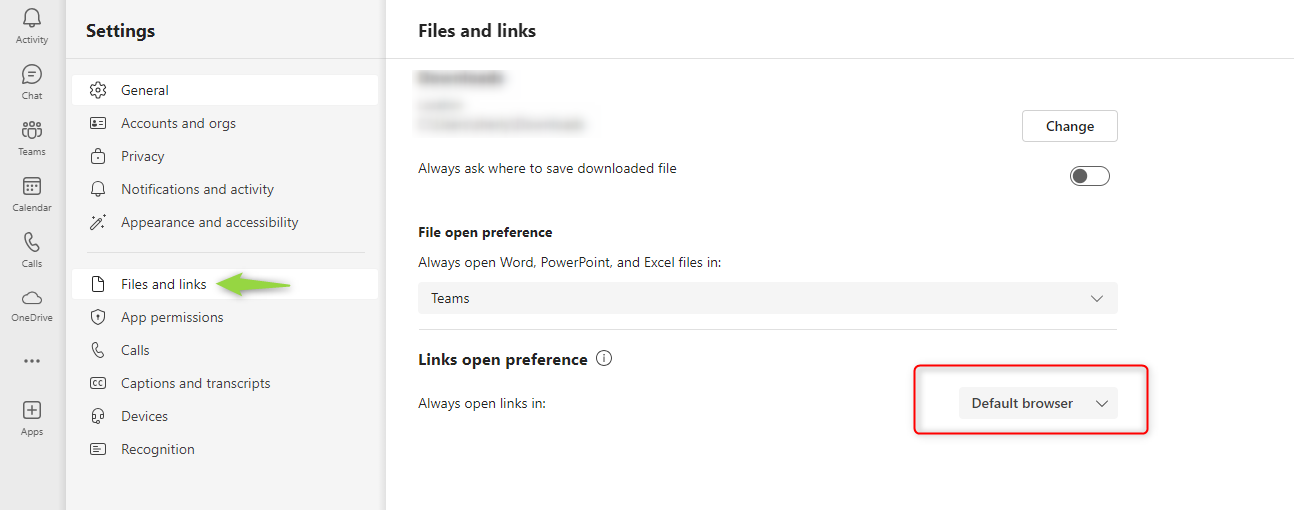Click the Links open preference info icon
The height and width of the screenshot is (510, 1294).
pos(604,358)
